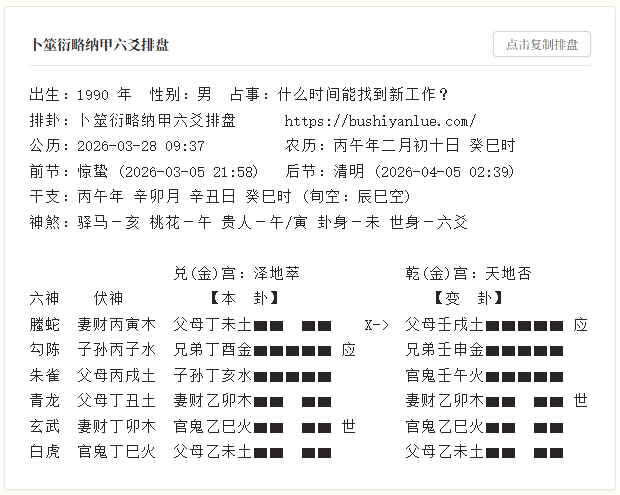Select the 出生：1990 年 birth year text
This screenshot has width=620, height=495.
coord(81,95)
